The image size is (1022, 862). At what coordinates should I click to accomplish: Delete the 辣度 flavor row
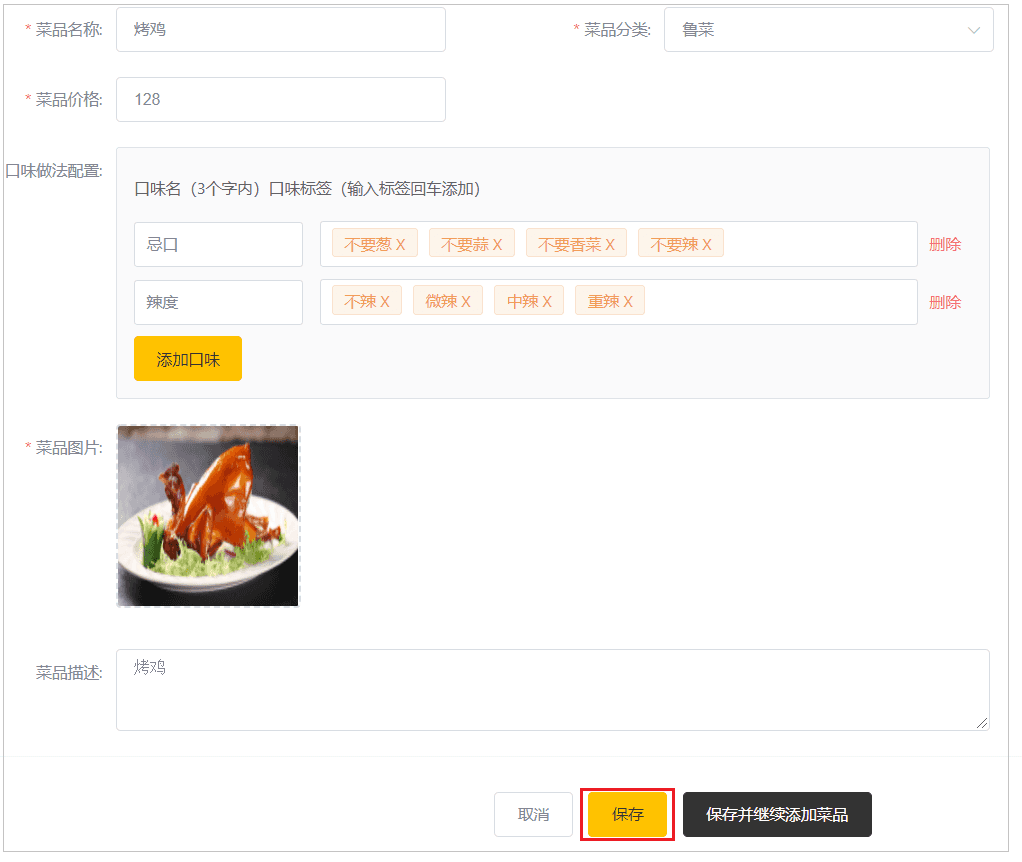(x=945, y=303)
